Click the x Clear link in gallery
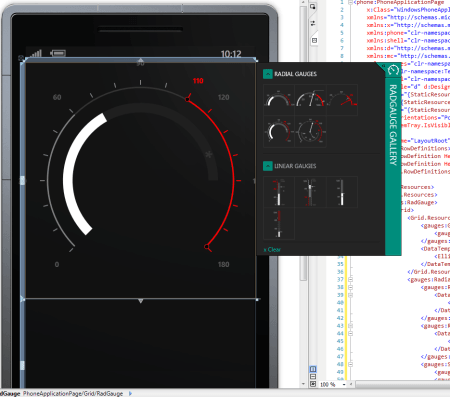450x397 pixels. click(x=272, y=250)
